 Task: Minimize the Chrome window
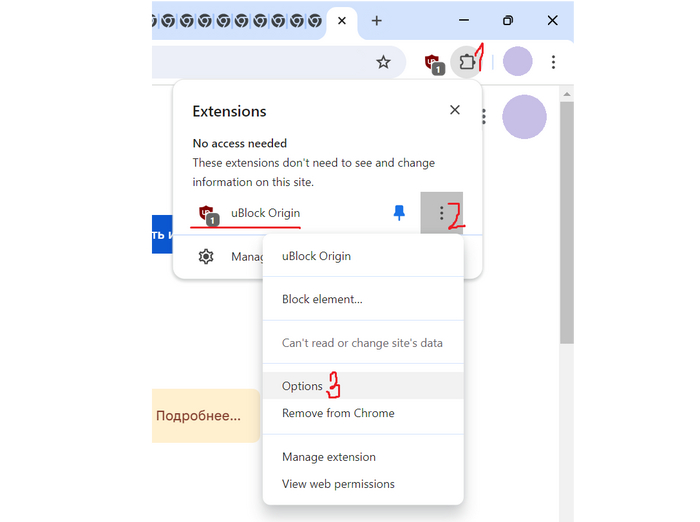(x=464, y=21)
